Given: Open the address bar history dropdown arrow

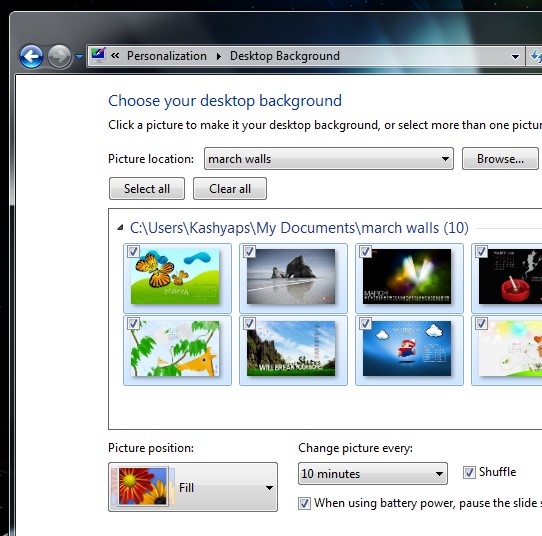Looking at the screenshot, I should pyautogui.click(x=515, y=56).
